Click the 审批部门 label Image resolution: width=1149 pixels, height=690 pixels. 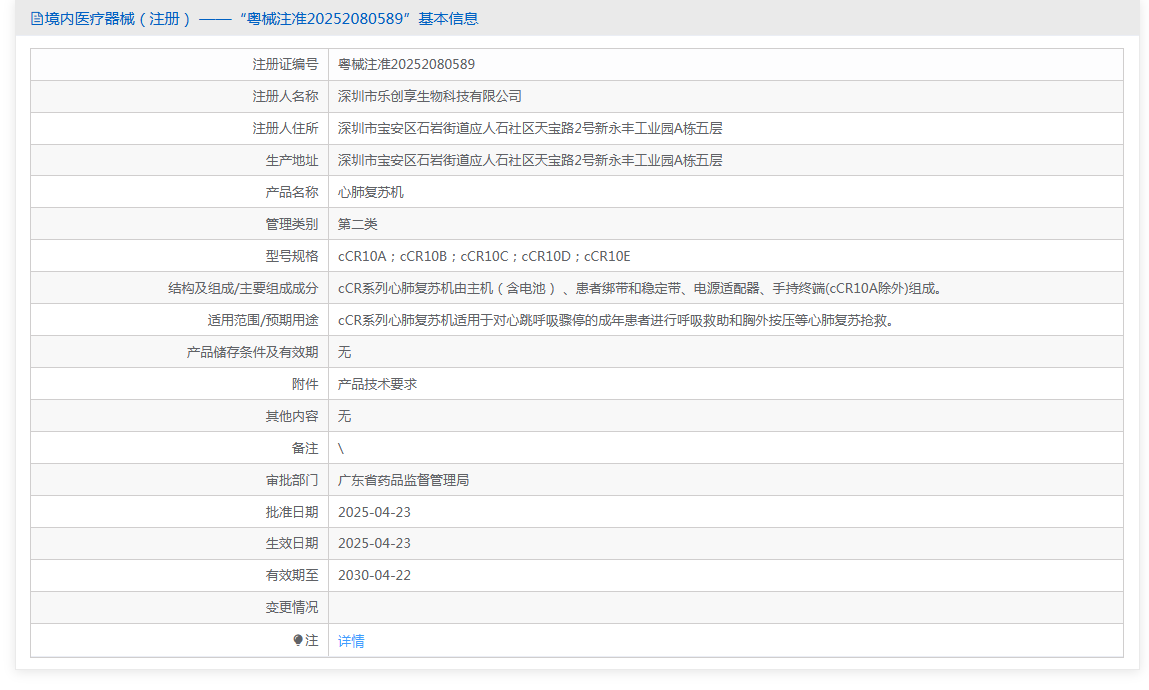click(292, 481)
